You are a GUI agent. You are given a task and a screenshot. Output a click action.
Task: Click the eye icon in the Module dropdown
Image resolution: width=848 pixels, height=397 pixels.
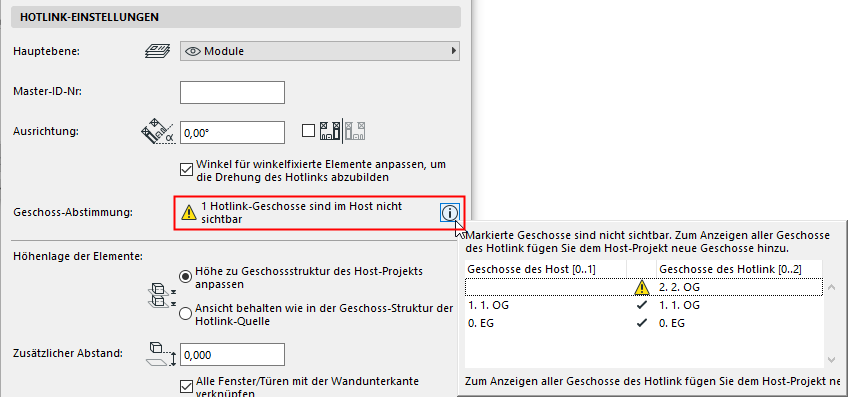[193, 51]
